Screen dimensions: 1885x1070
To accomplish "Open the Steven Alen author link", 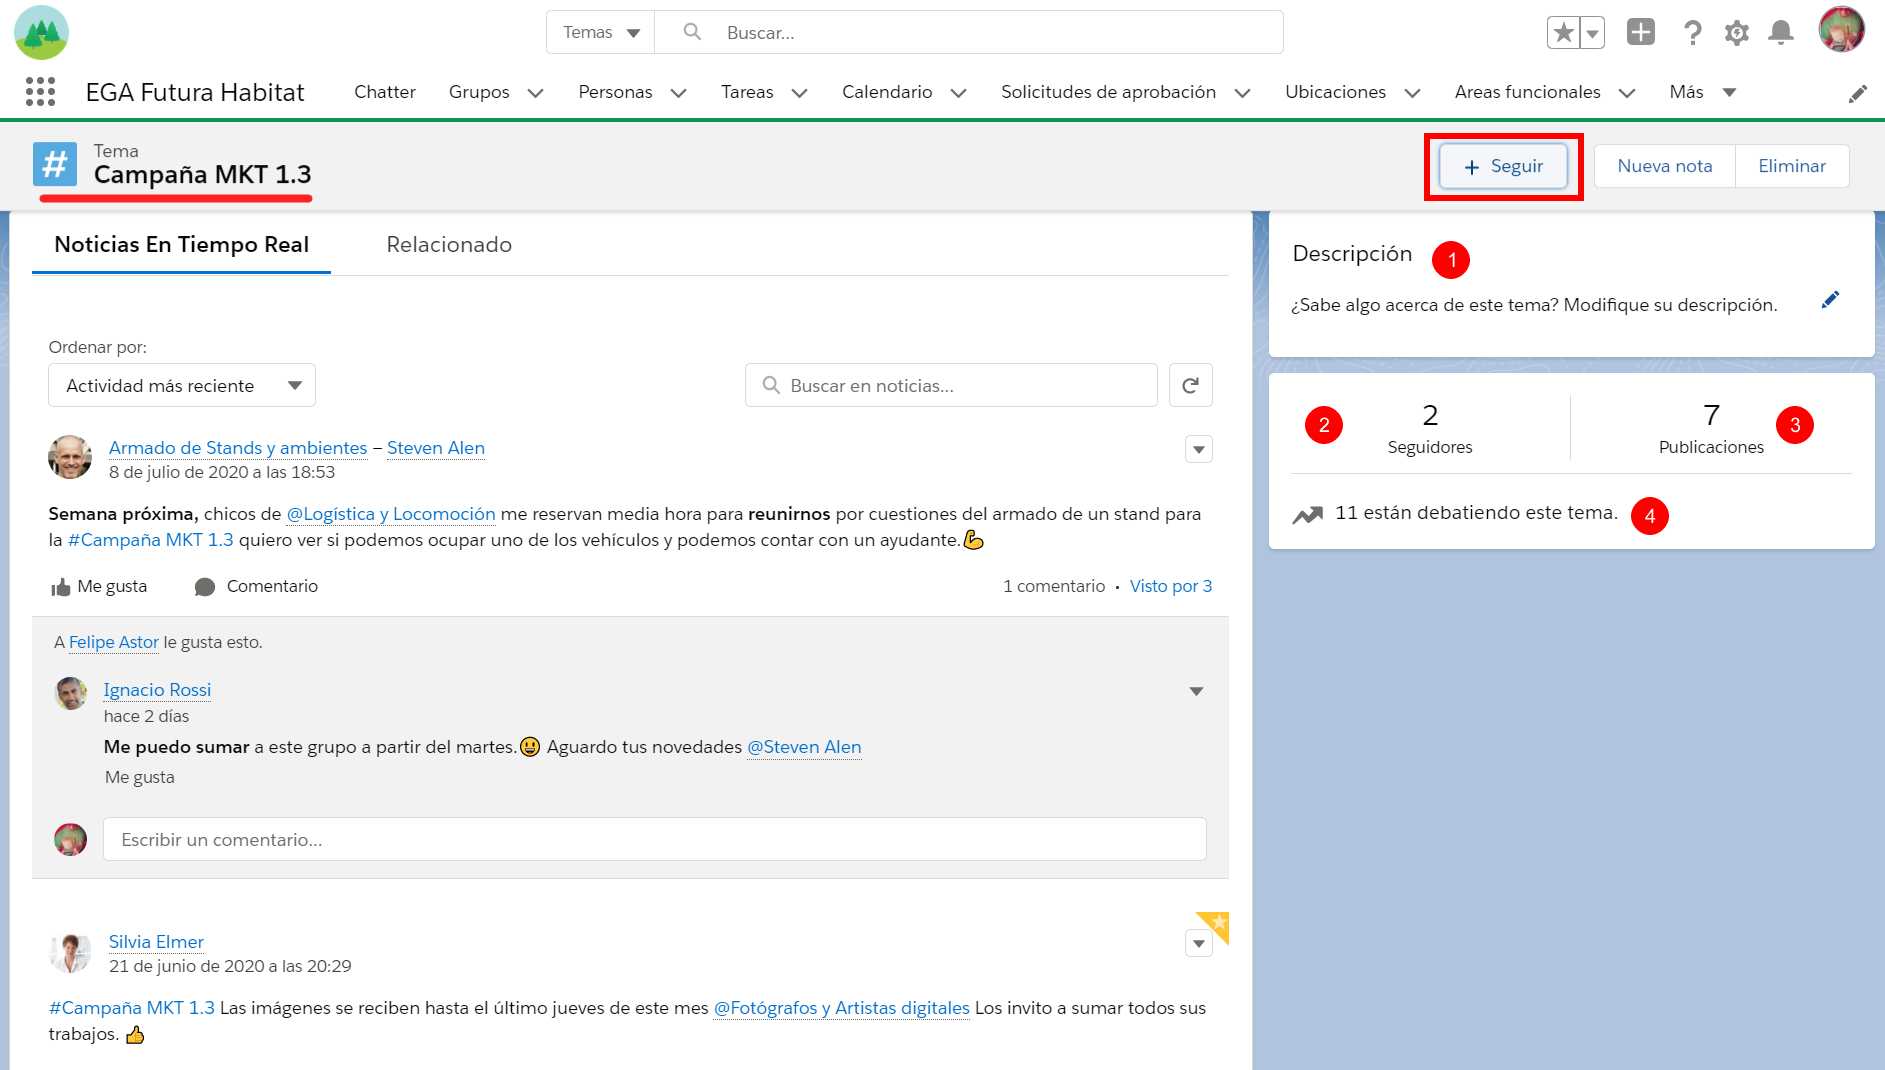I will pyautogui.click(x=436, y=448).
